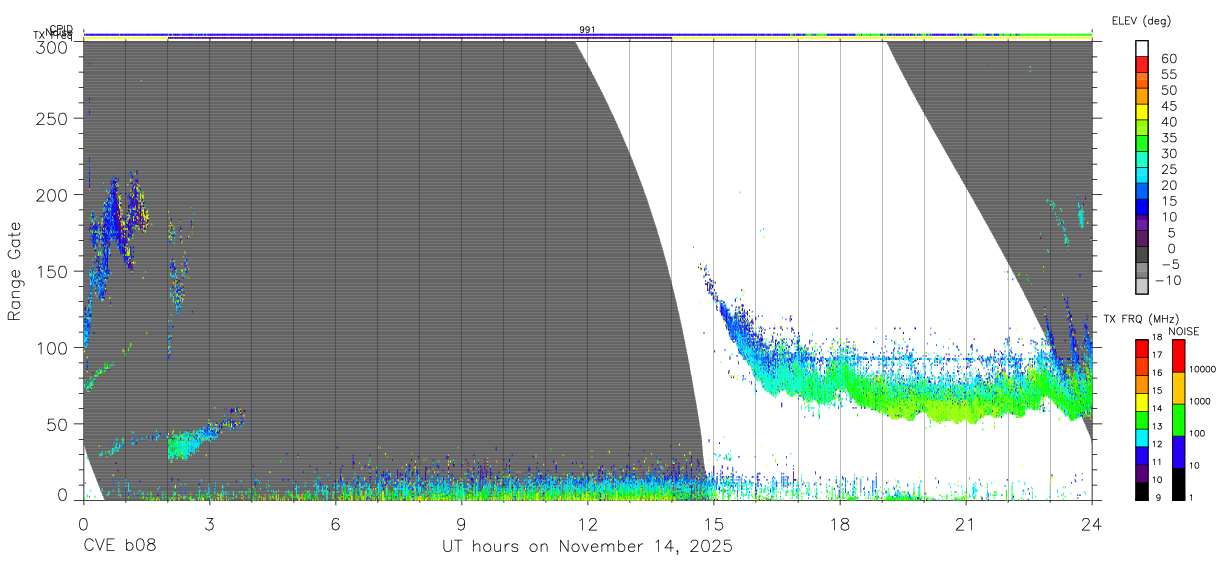Click the ELEV (deg) legend title
The height and width of the screenshot is (567, 1228).
pyautogui.click(x=1140, y=20)
